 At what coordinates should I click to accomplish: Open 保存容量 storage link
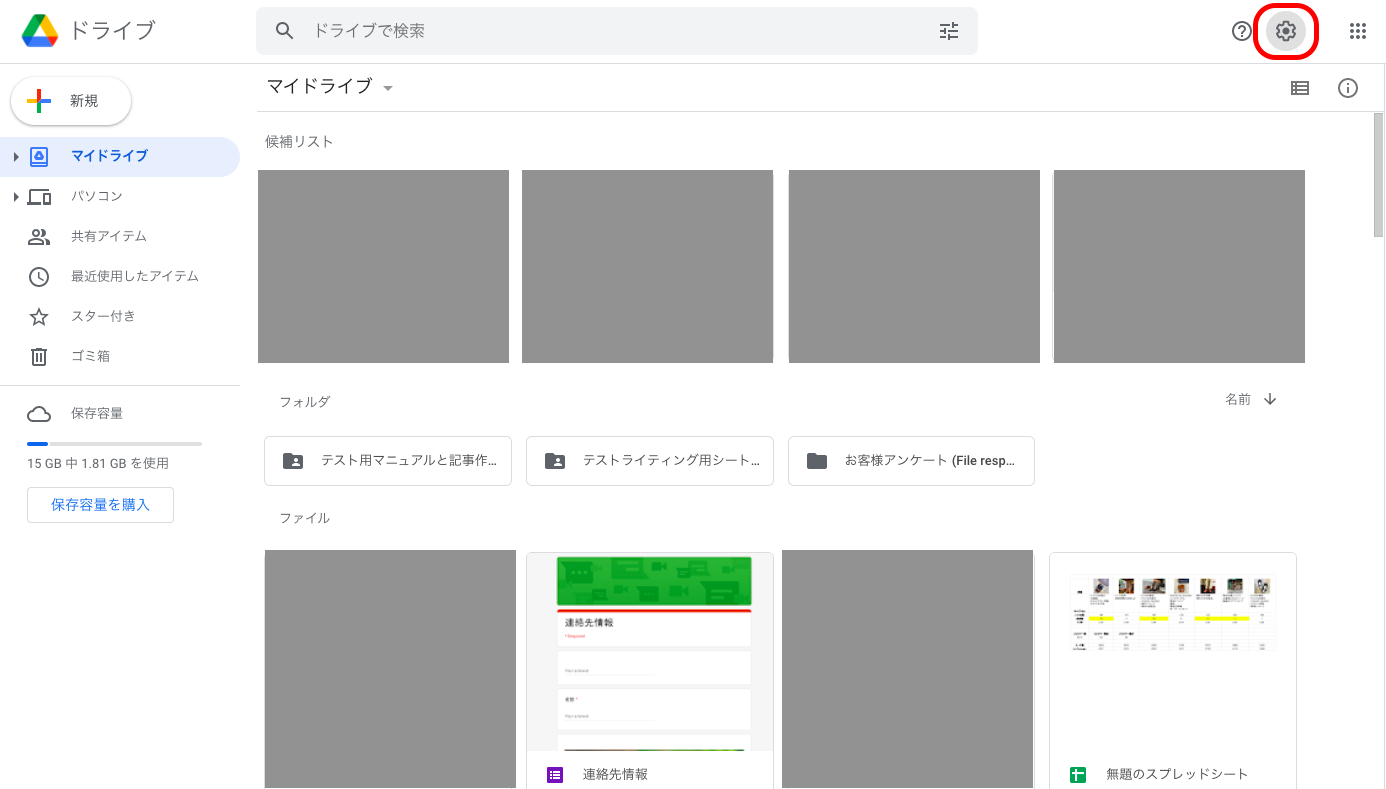coord(97,414)
